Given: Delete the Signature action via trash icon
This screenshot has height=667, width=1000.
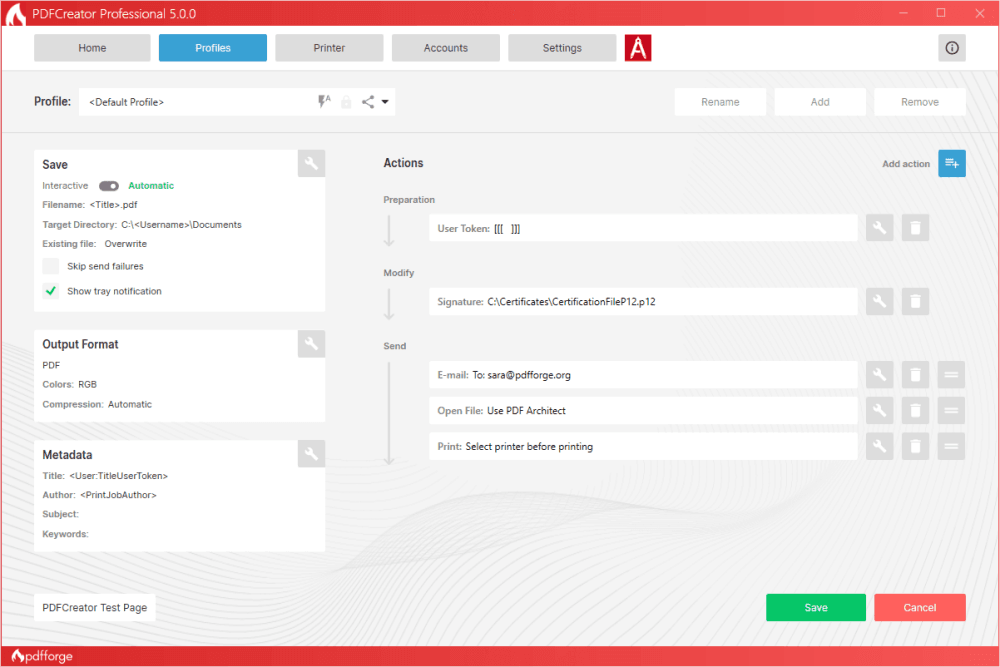Looking at the screenshot, I should [915, 301].
